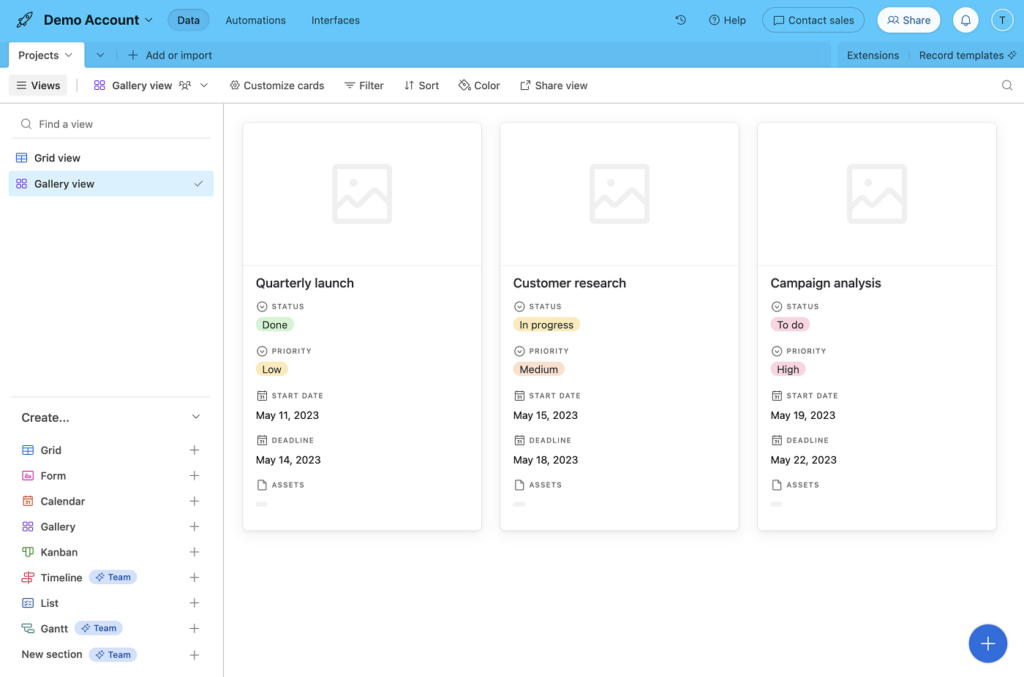
Task: Open search in the view toolbar
Action: 1007,86
